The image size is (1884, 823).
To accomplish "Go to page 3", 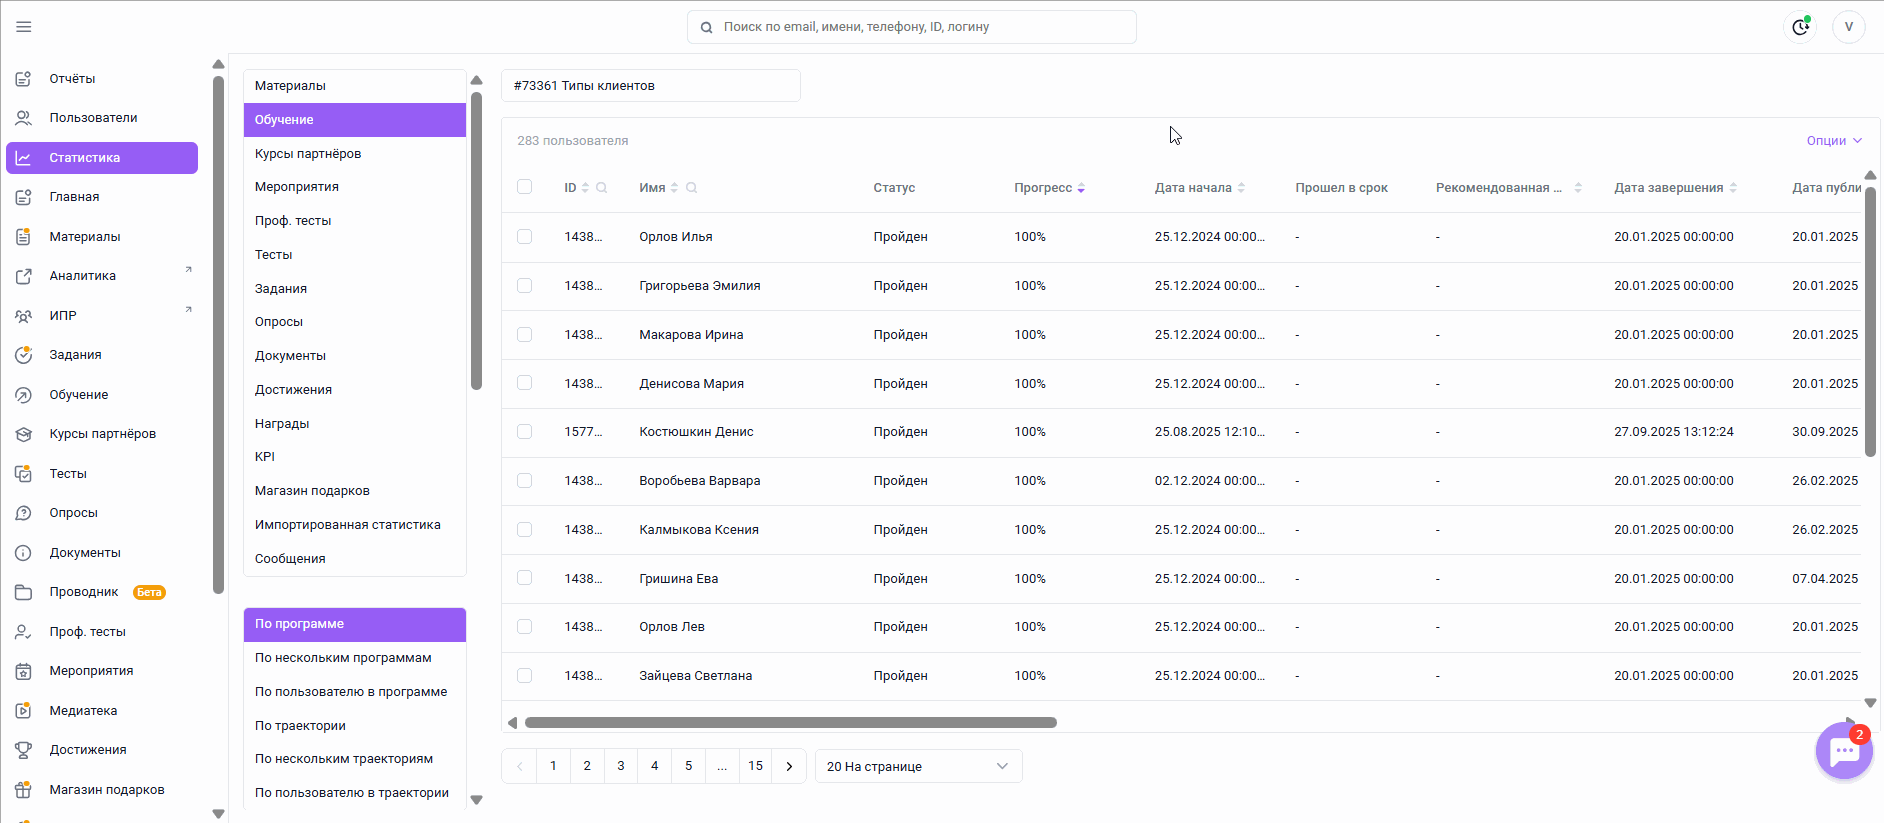I will [621, 766].
